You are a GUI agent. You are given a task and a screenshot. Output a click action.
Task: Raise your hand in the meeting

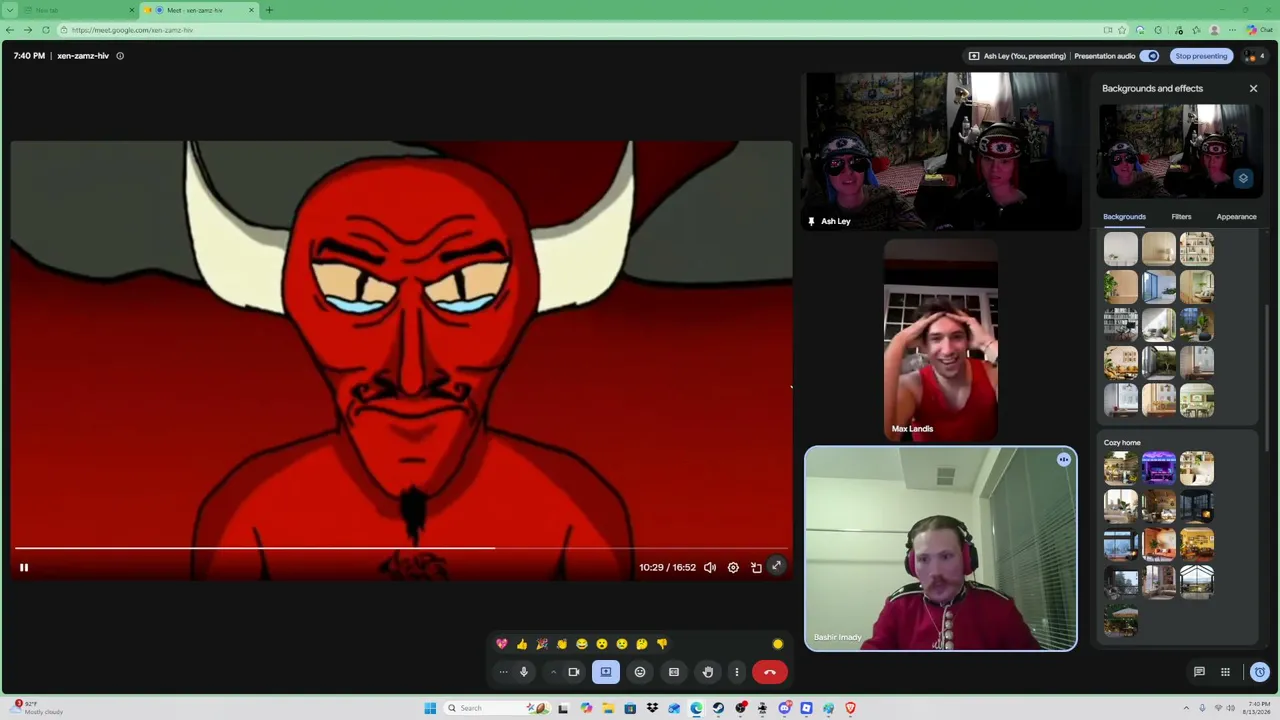pos(707,672)
